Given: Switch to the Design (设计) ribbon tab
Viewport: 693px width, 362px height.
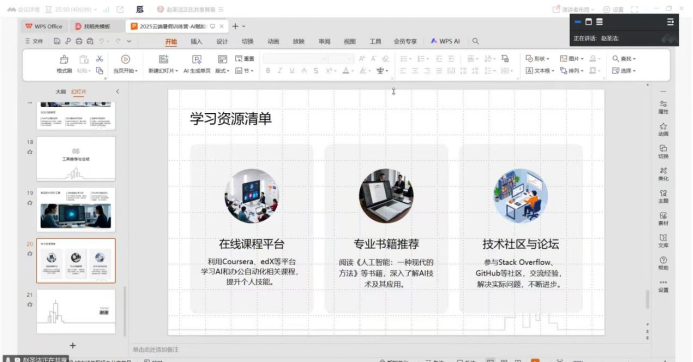Looking at the screenshot, I should [222, 41].
